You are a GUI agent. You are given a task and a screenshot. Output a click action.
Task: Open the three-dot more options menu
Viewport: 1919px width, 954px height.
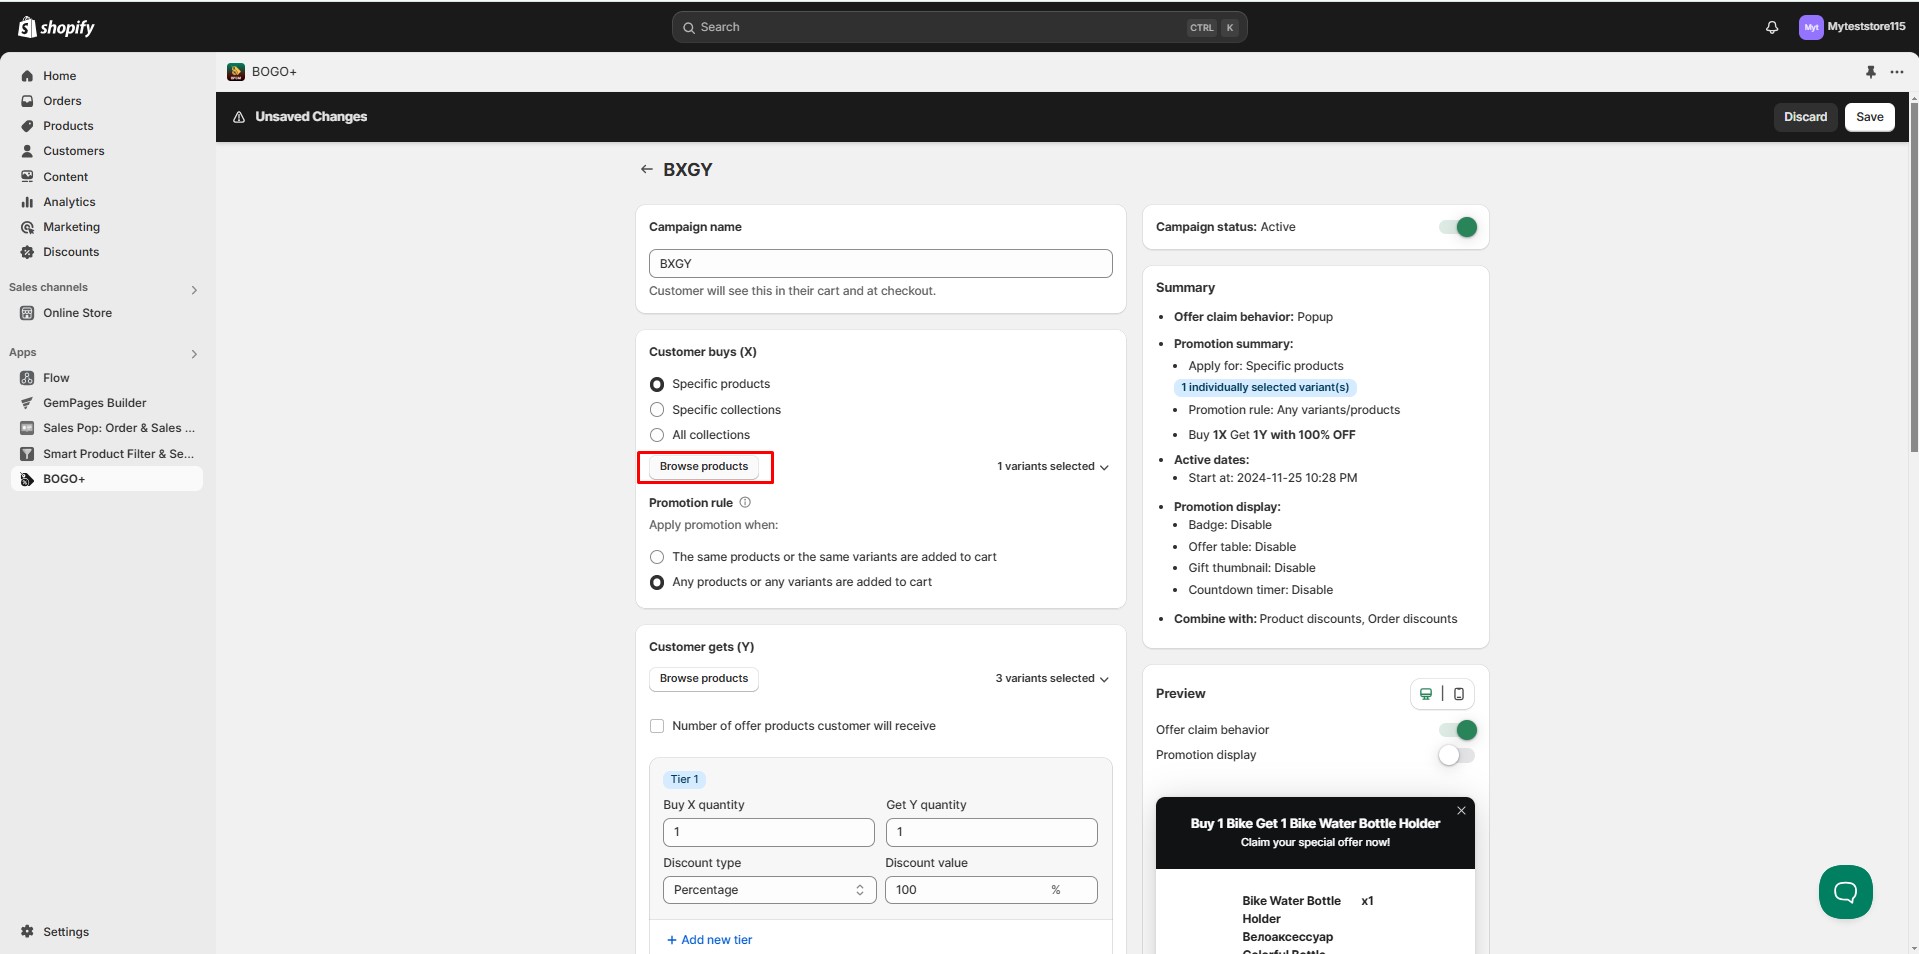click(x=1896, y=72)
